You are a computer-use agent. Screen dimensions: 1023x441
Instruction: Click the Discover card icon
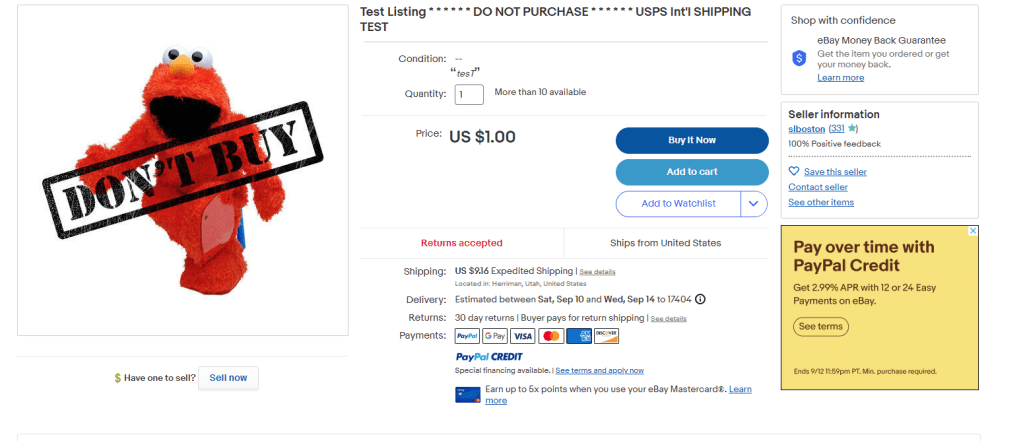606,336
